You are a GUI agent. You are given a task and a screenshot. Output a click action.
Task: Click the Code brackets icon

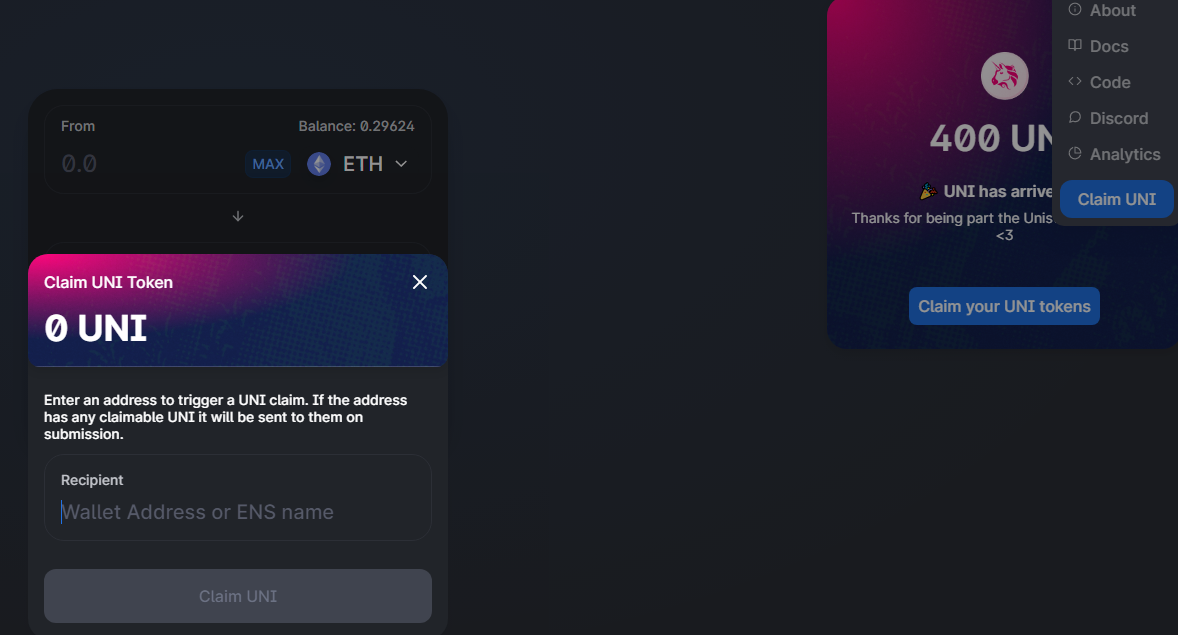(1075, 81)
